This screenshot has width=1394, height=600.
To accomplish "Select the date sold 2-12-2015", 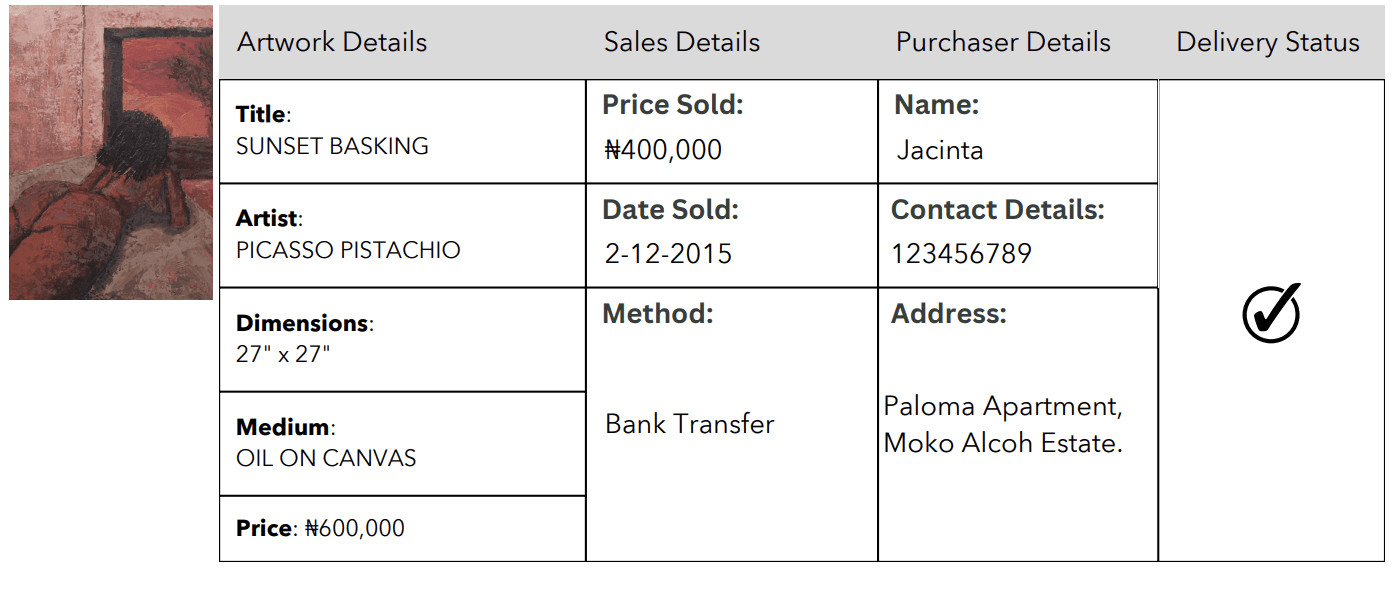I will coord(668,254).
